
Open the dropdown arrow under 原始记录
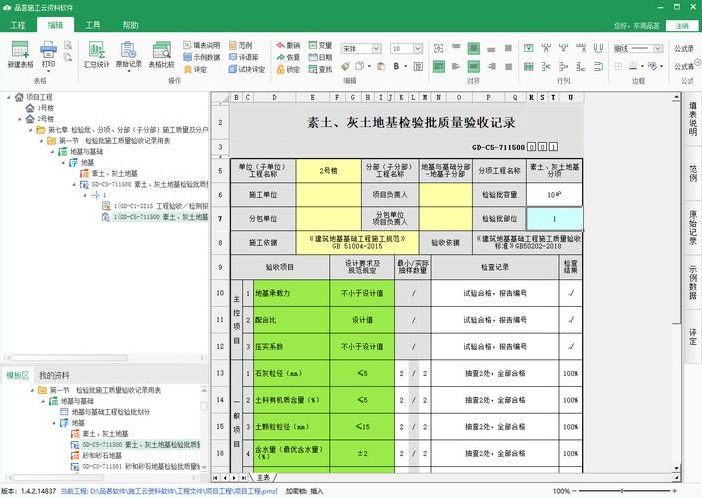tap(128, 71)
